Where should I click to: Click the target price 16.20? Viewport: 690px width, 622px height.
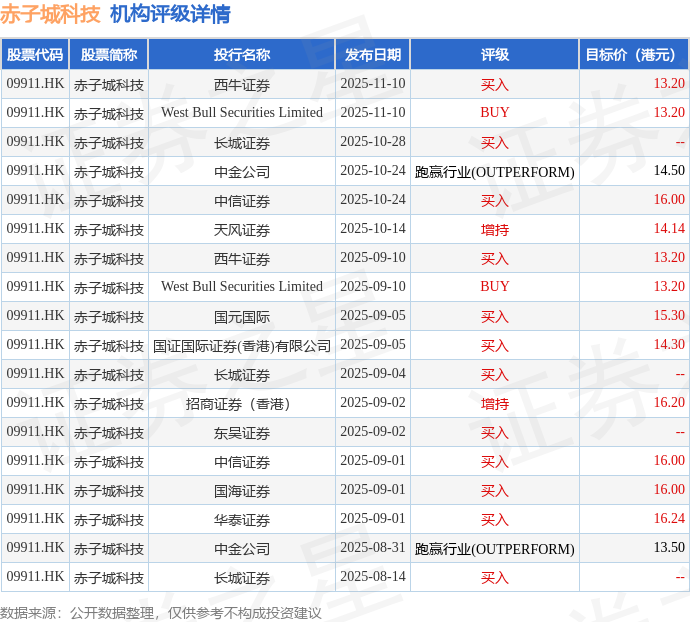click(669, 403)
